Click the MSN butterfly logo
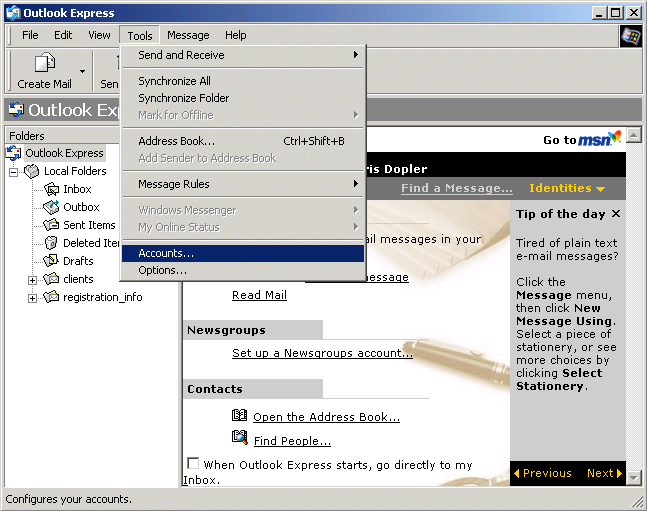 (x=615, y=136)
